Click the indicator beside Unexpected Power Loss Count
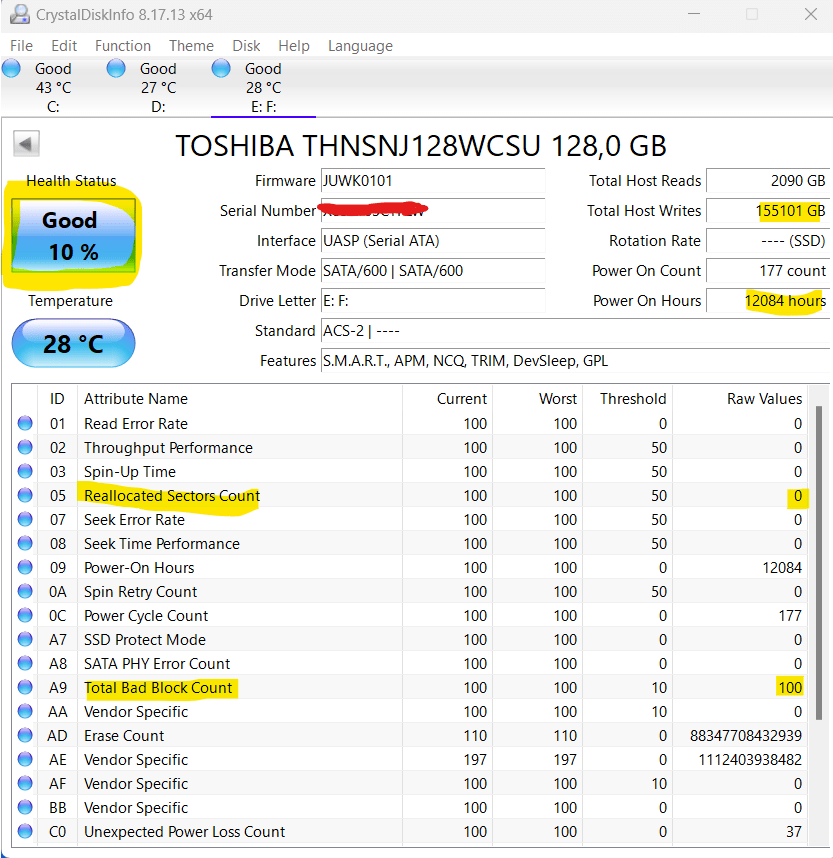This screenshot has width=833, height=858. point(25,831)
